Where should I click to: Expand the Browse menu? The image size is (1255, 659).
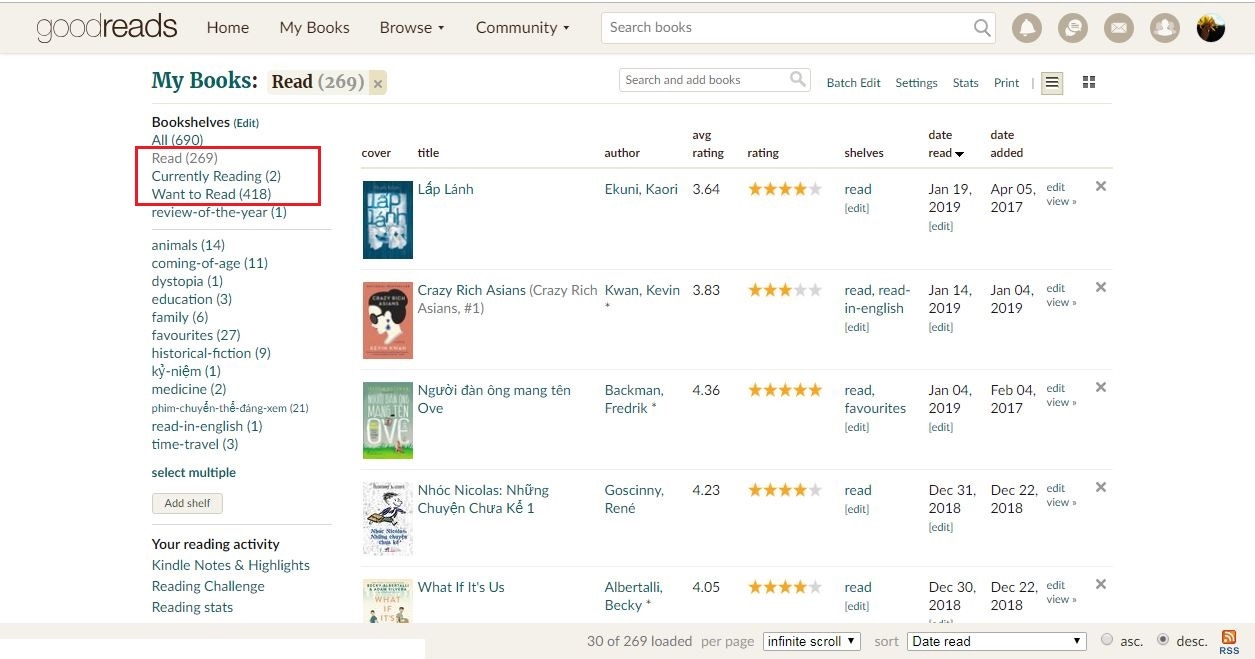point(412,27)
